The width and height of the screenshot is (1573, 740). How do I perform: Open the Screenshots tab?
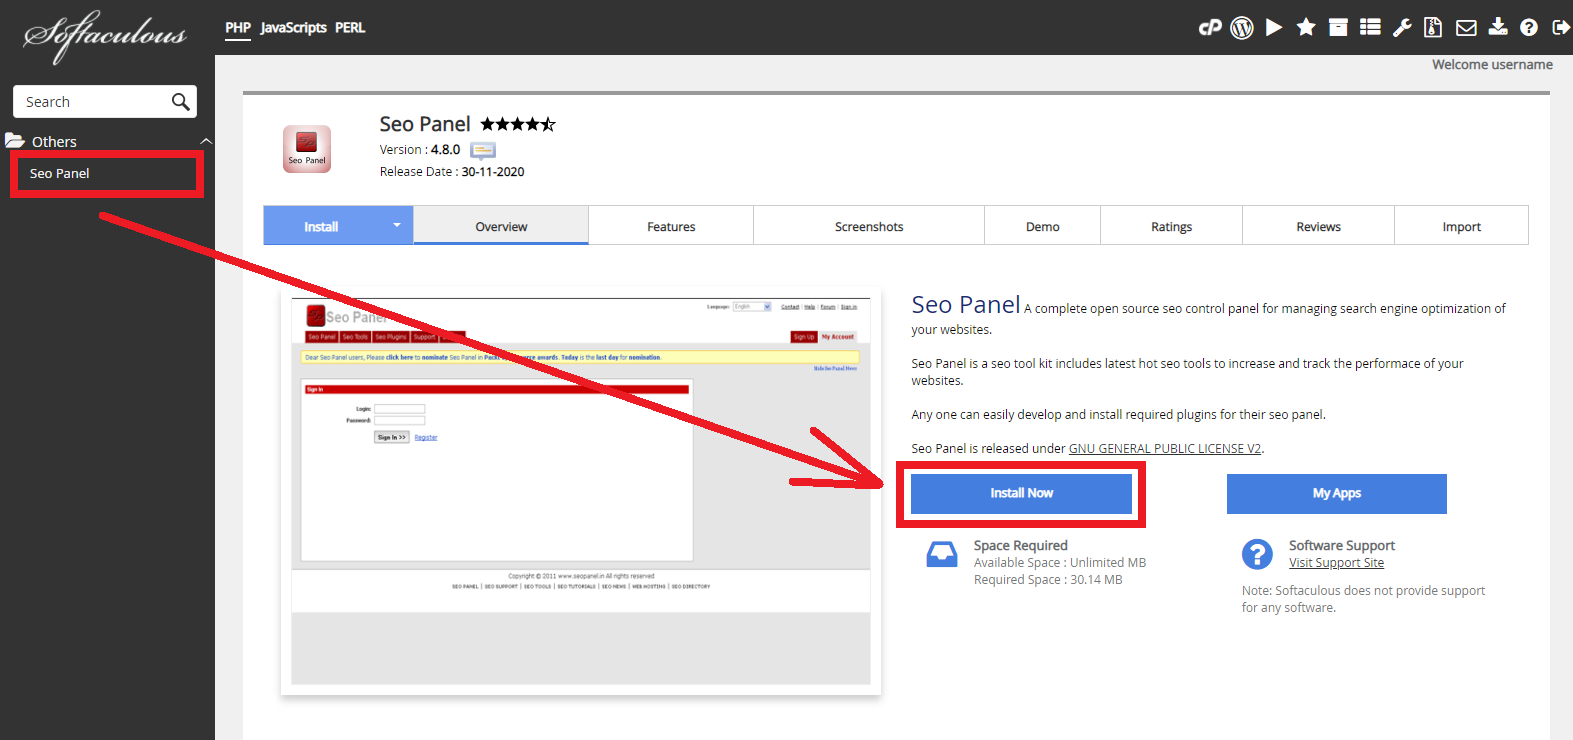click(869, 226)
